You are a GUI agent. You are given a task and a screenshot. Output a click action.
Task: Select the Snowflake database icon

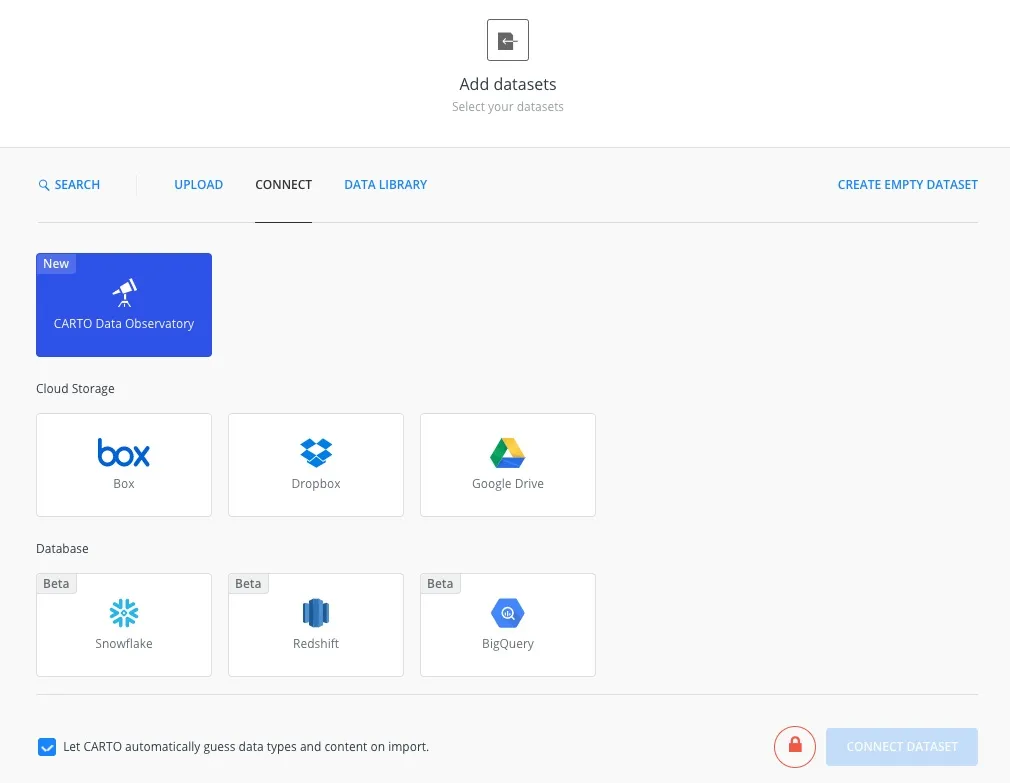(x=123, y=613)
